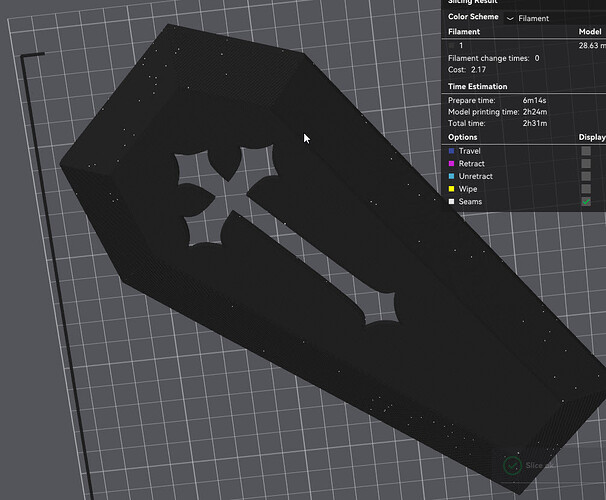The width and height of the screenshot is (606, 500).
Task: Click the Filament column header
Action: tap(464, 32)
